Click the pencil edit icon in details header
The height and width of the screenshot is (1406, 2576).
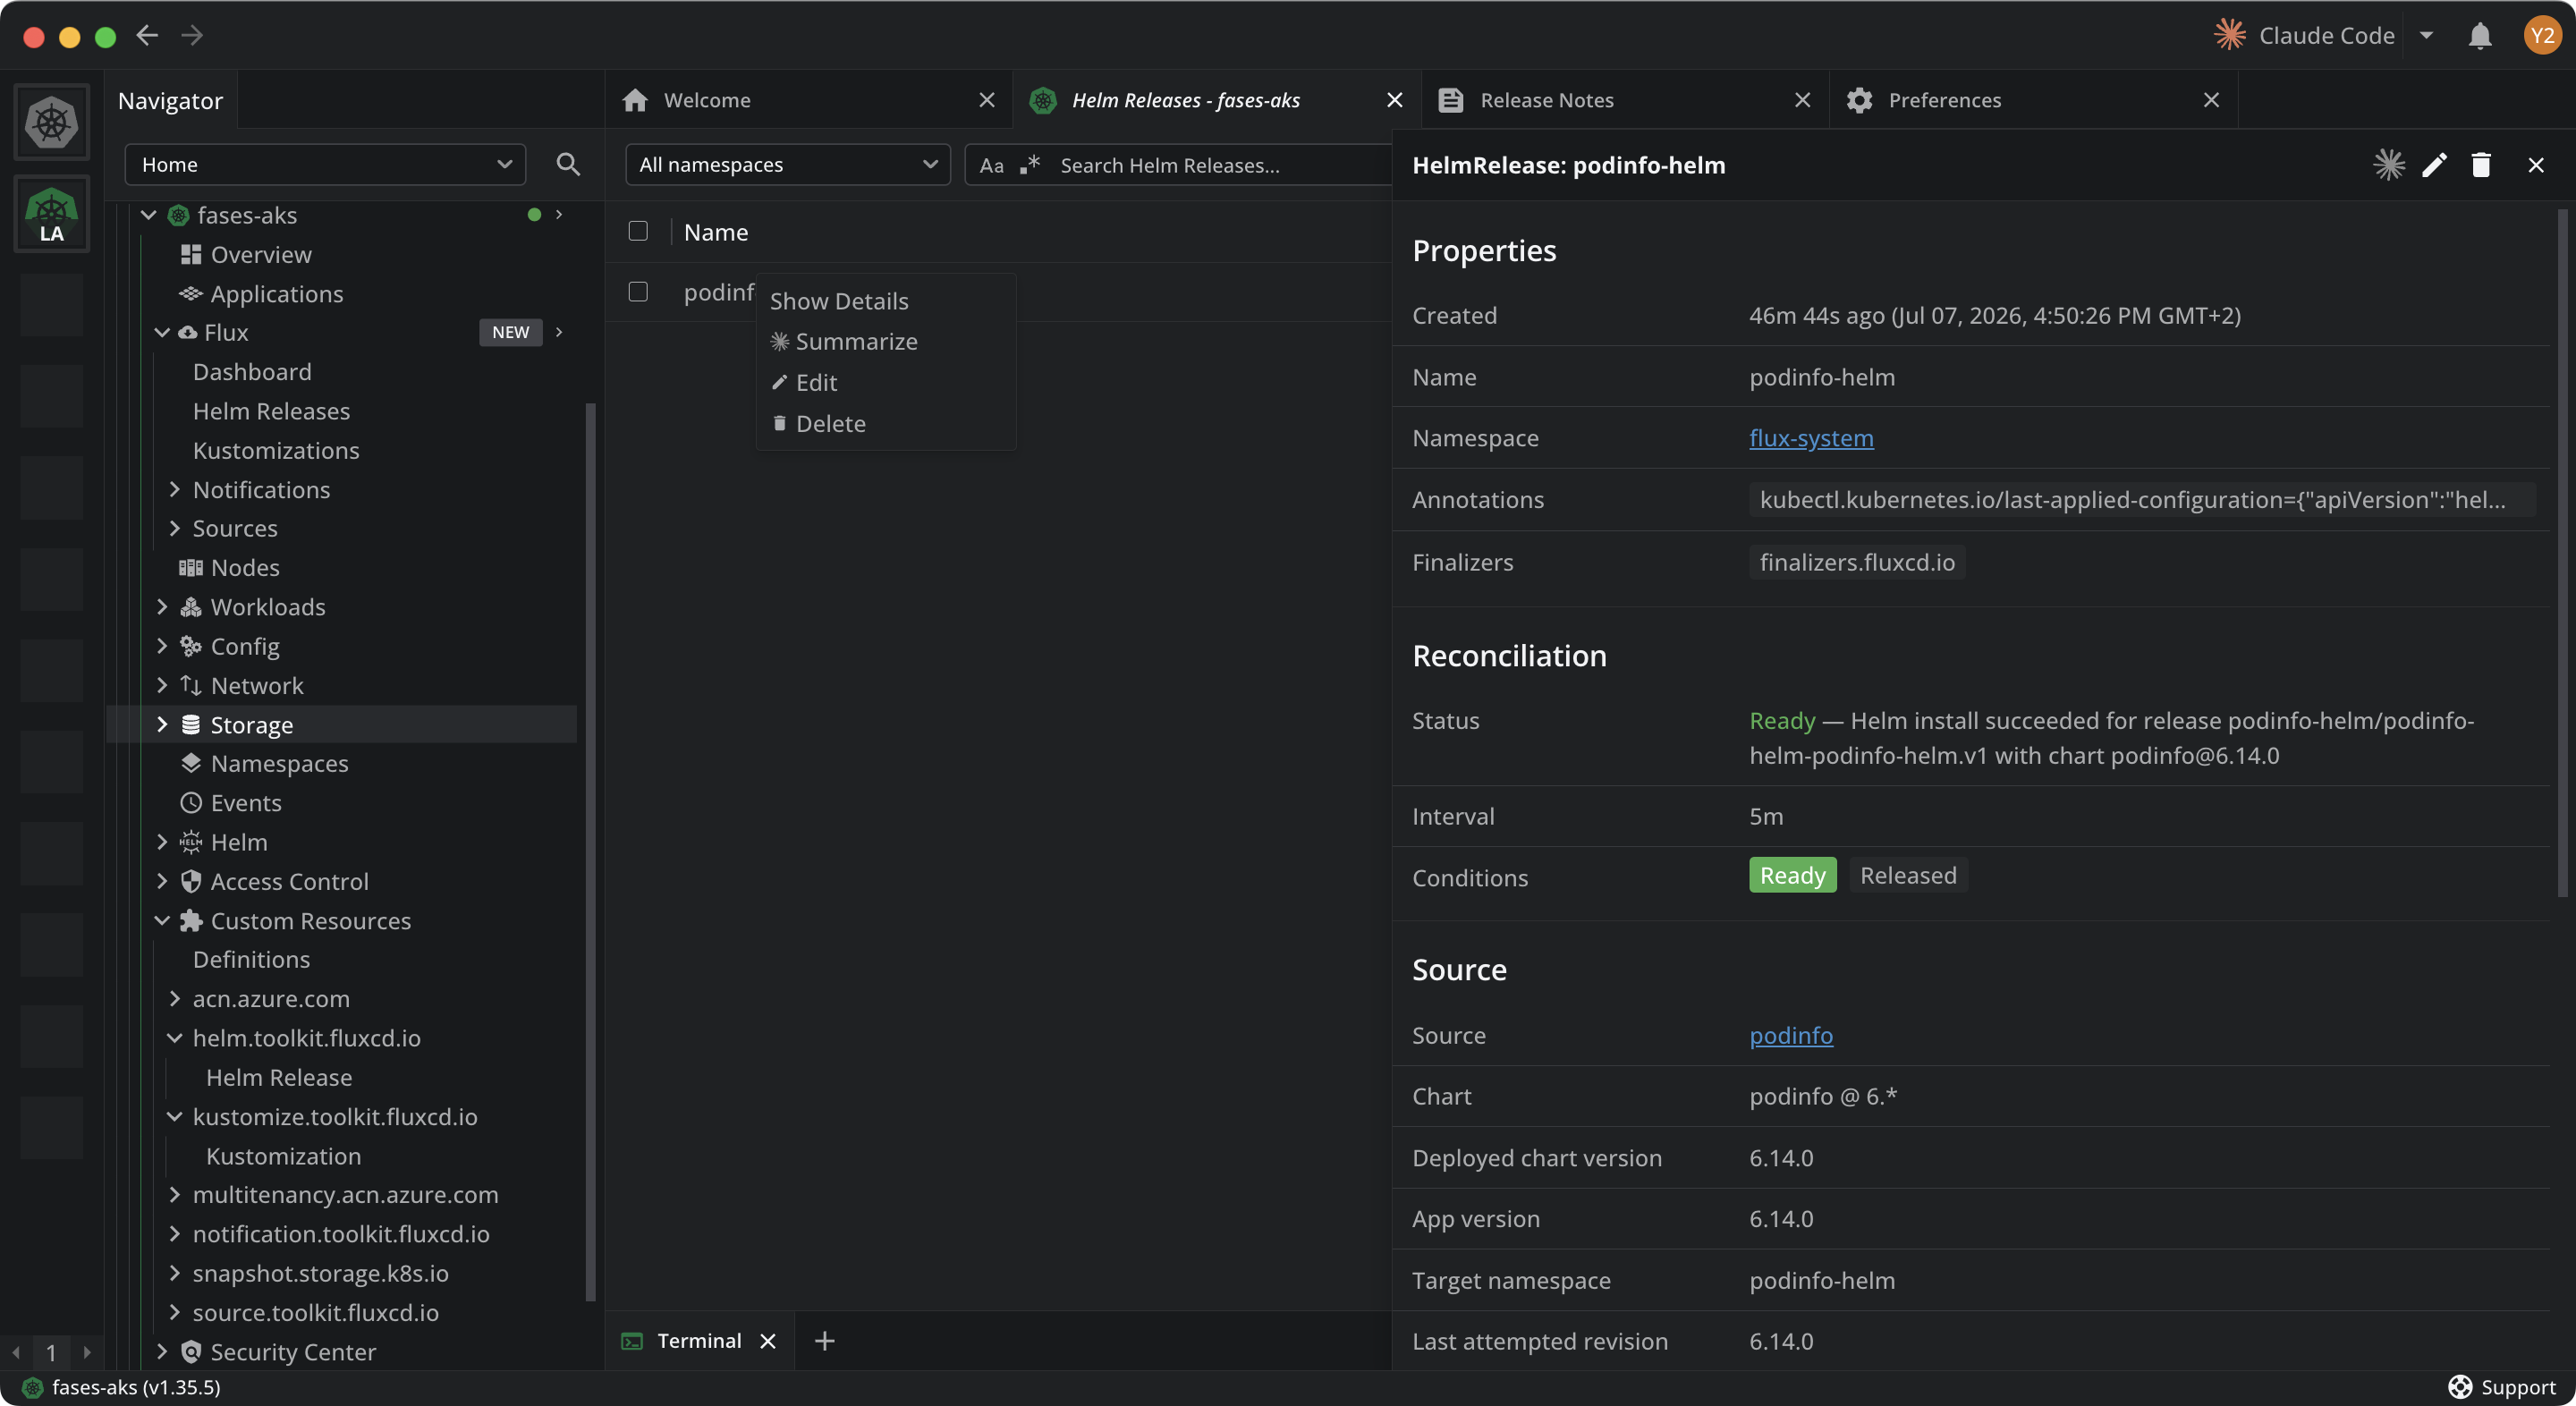(x=2435, y=165)
